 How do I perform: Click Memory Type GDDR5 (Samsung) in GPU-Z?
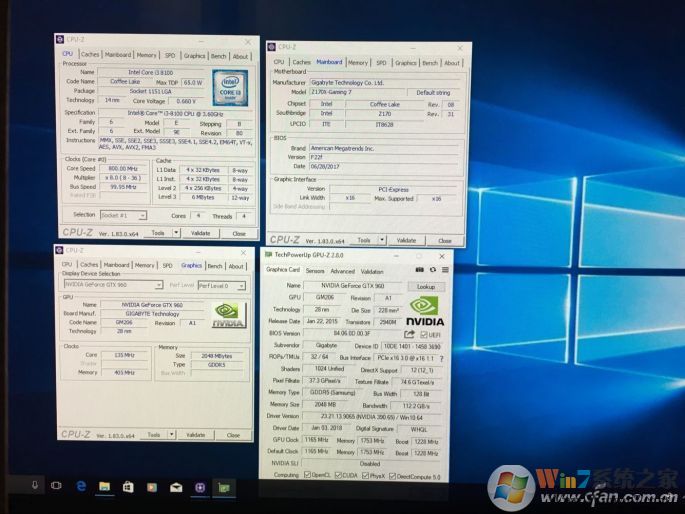pyautogui.click(x=333, y=393)
